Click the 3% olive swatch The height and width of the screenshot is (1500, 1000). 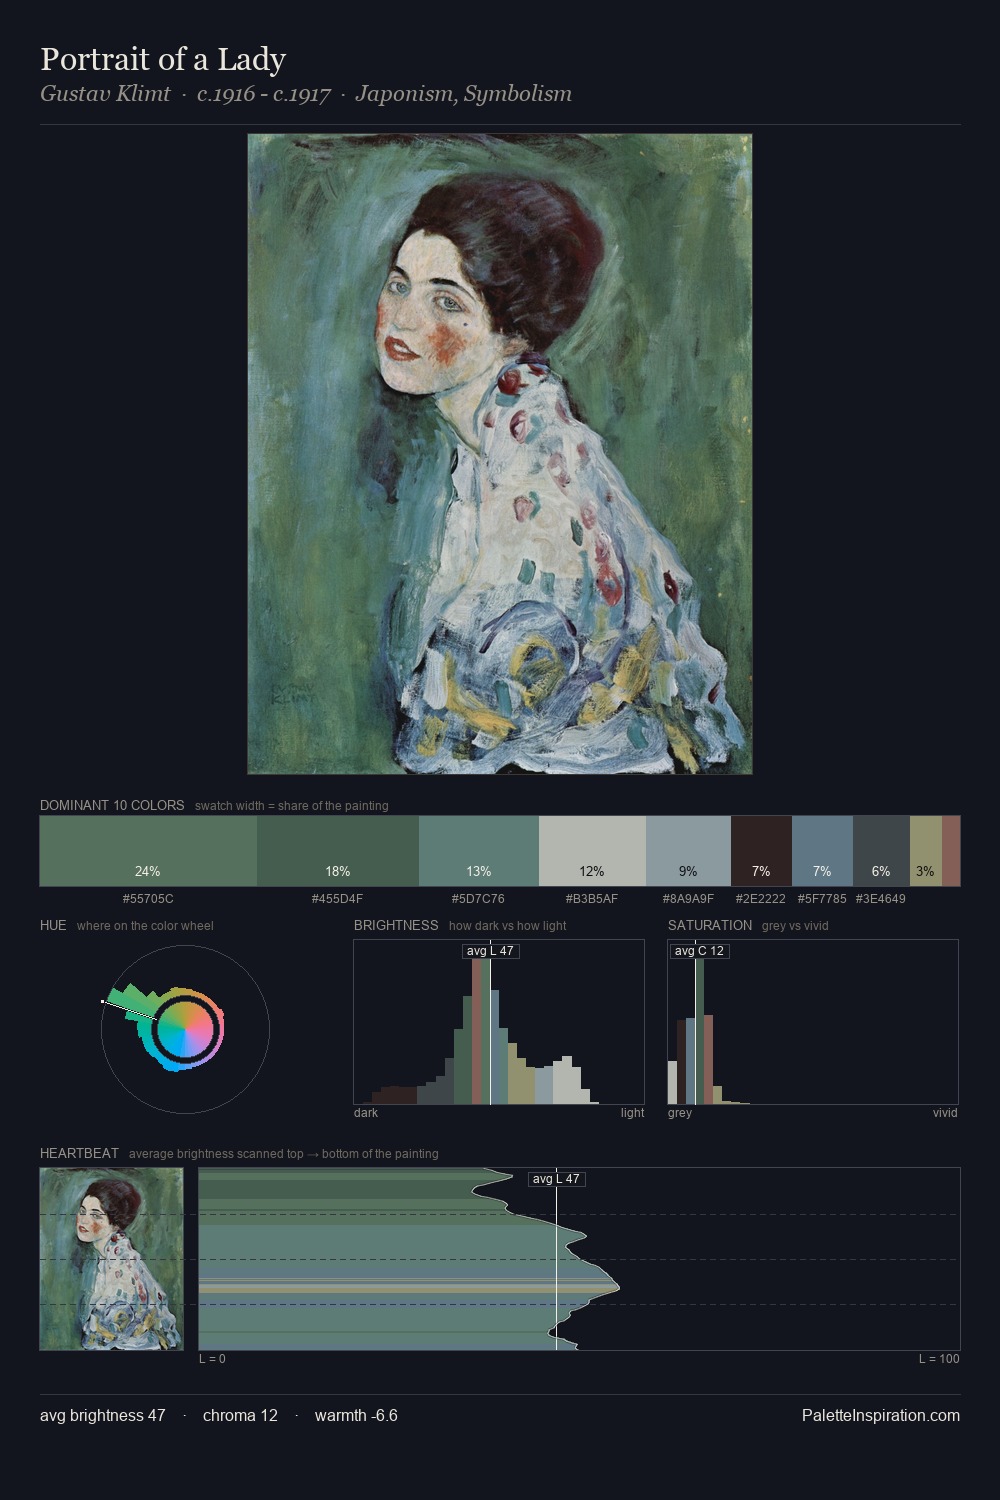pos(926,851)
